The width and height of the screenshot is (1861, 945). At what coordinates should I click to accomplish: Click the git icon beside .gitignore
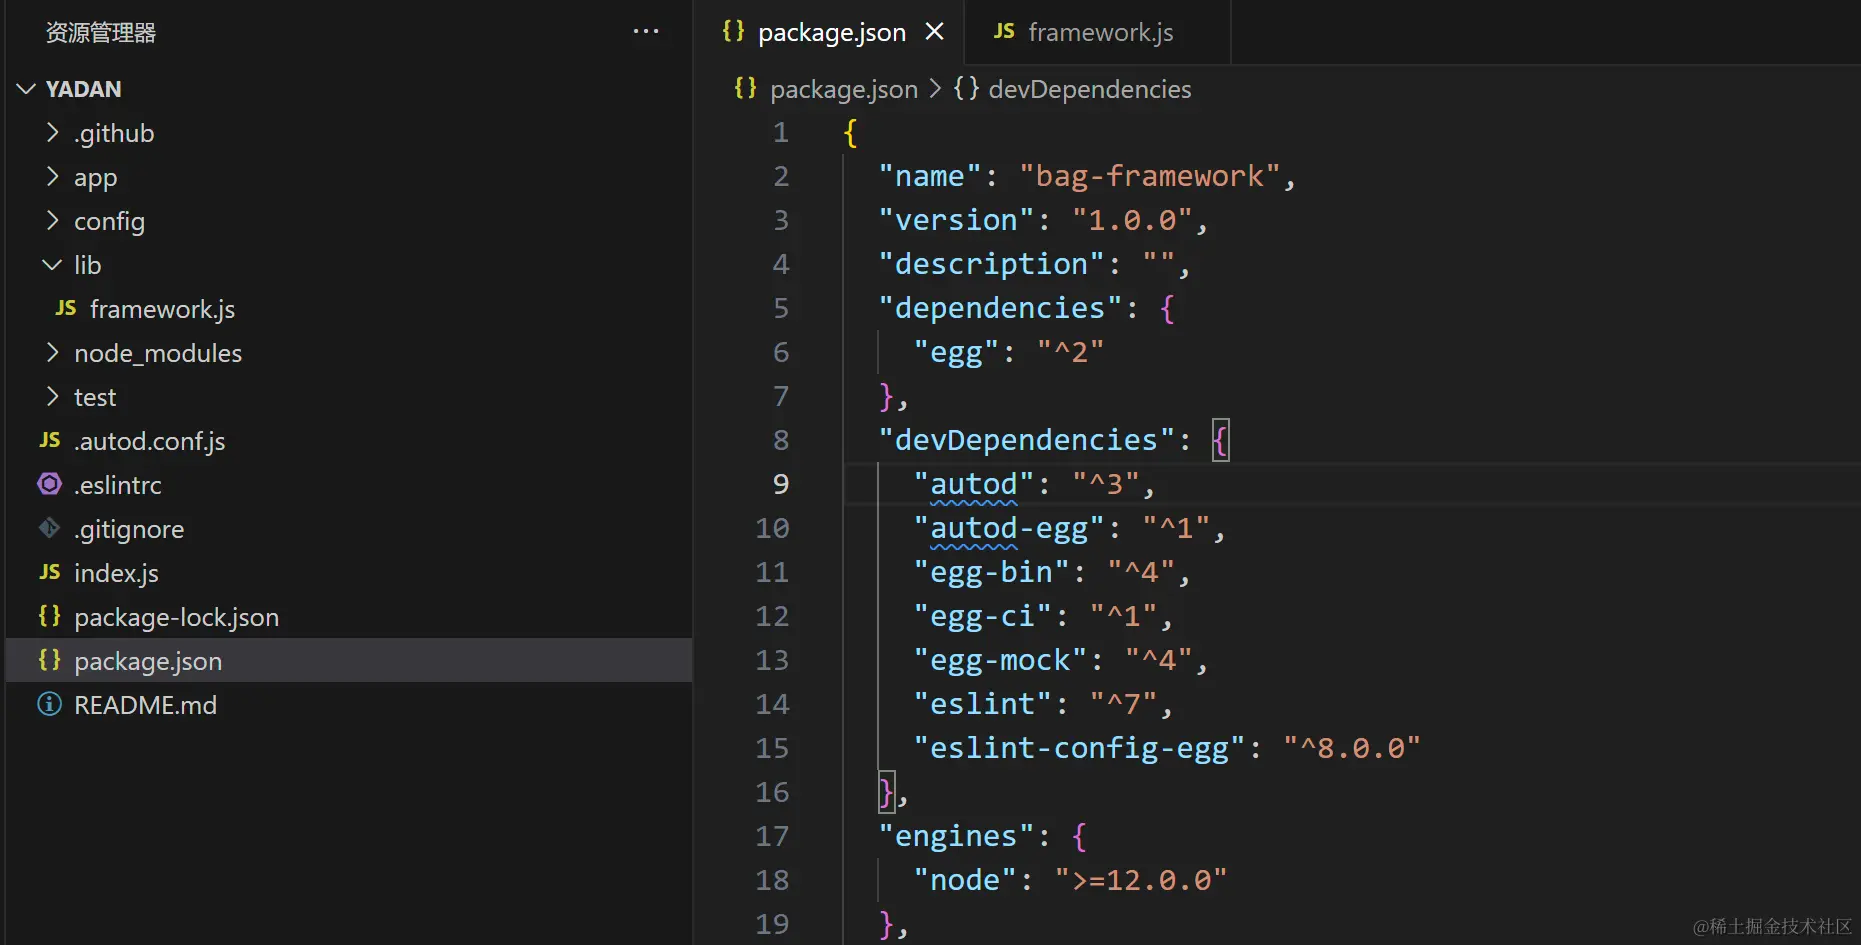click(x=49, y=528)
